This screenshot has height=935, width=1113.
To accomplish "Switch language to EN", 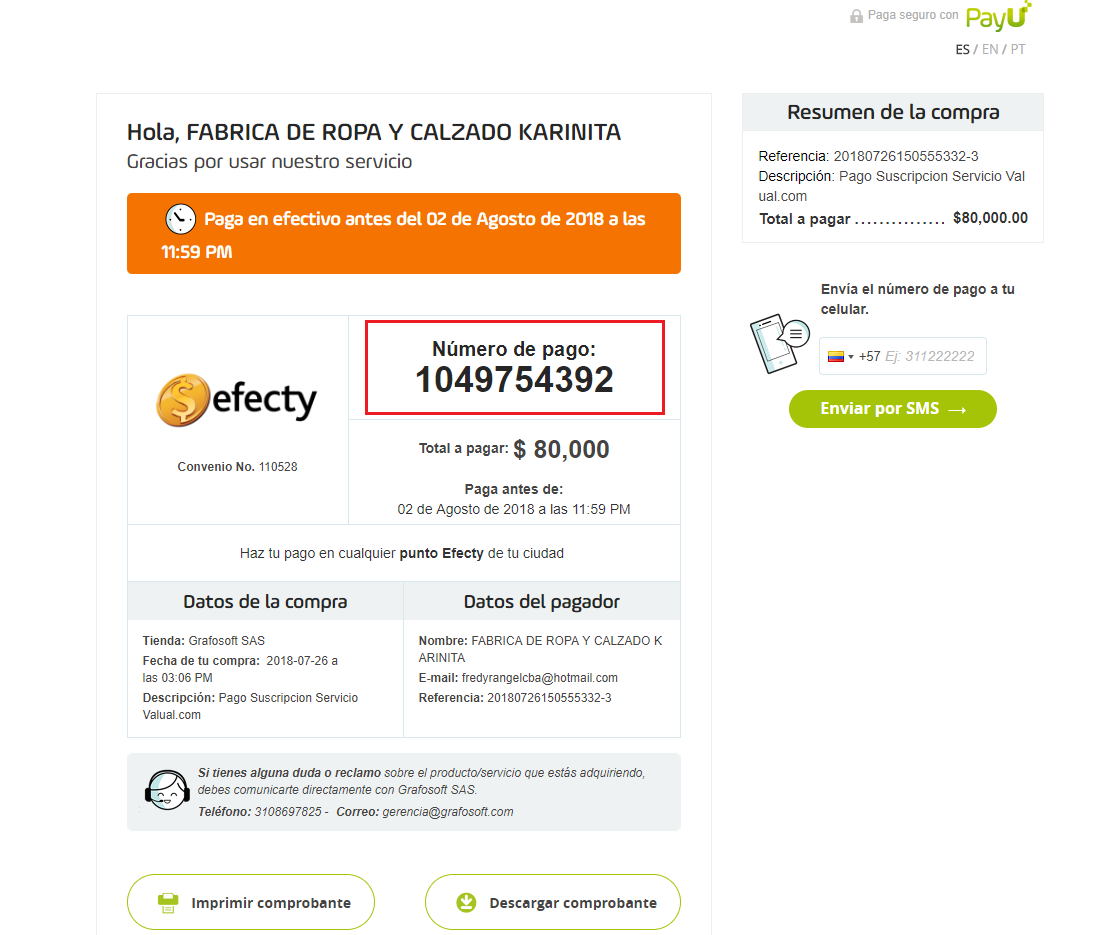I will [990, 49].
